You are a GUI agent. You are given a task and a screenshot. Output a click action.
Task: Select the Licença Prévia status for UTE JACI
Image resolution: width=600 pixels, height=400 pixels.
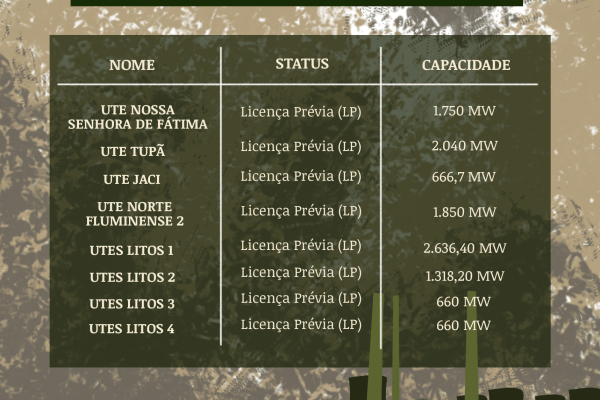pos(300,176)
